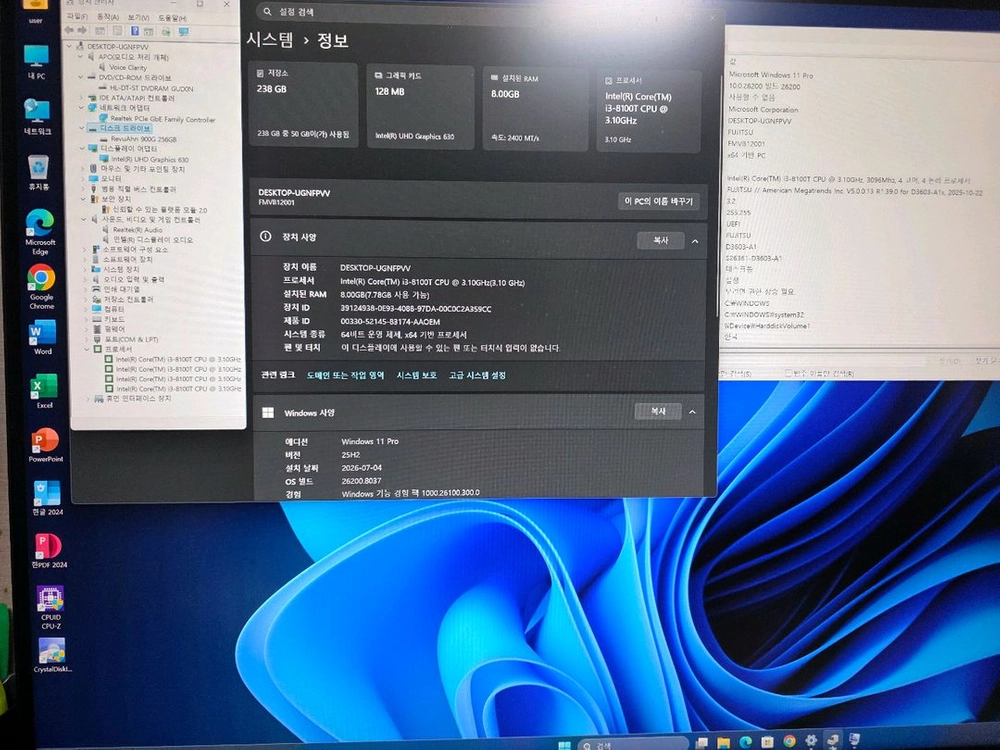
Task: Open the 한PDF 2024 desktop shortcut
Action: (49, 551)
